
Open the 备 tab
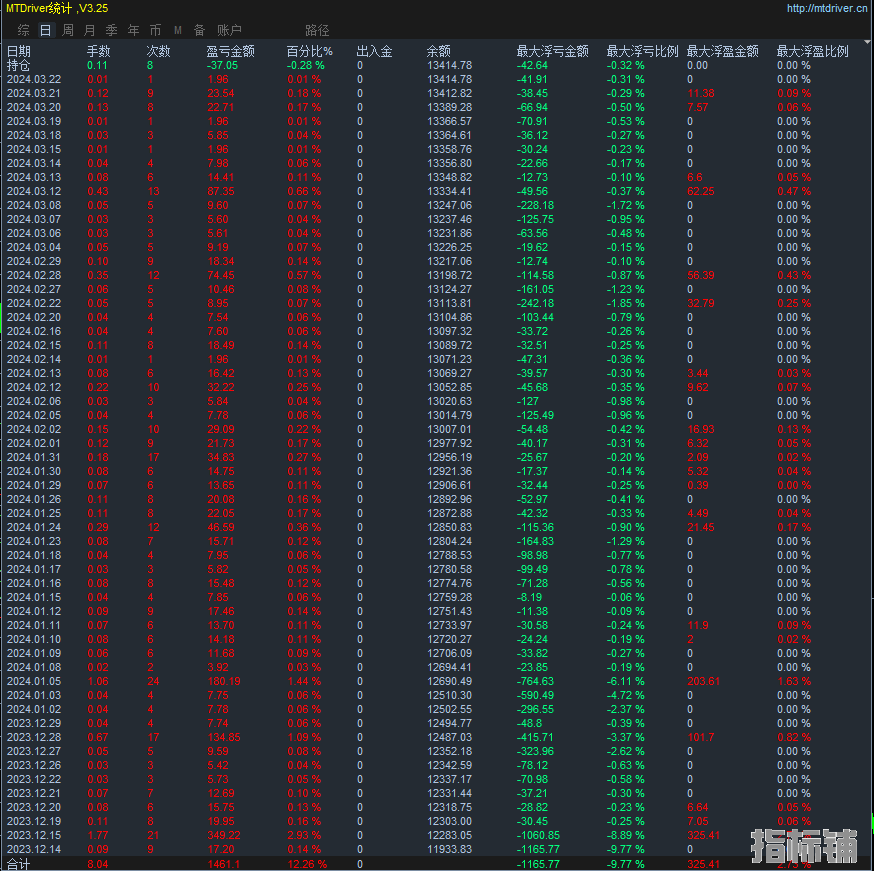coord(200,30)
